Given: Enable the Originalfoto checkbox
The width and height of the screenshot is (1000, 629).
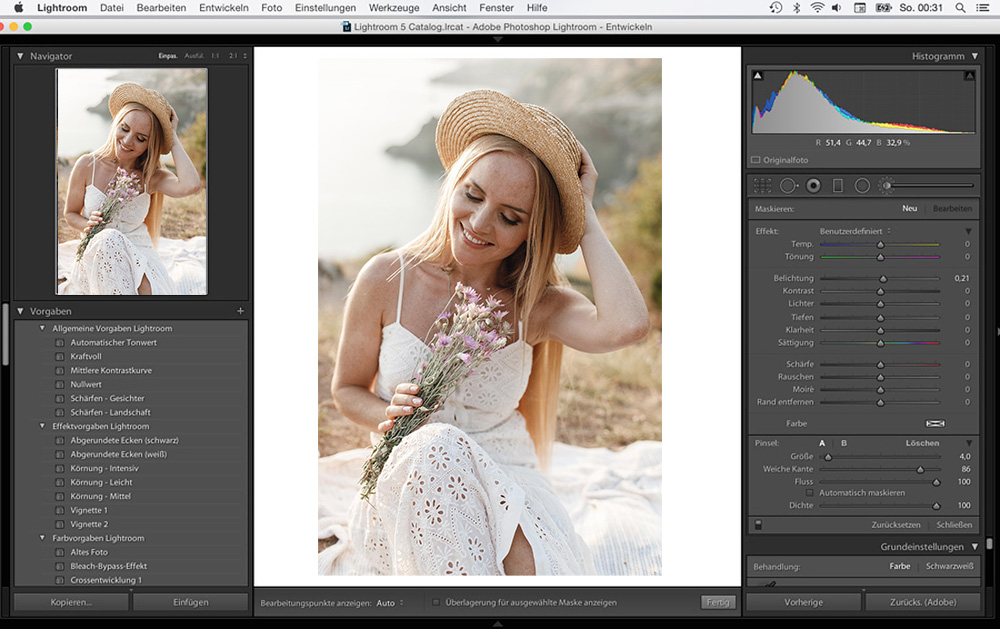Looking at the screenshot, I should (756, 160).
